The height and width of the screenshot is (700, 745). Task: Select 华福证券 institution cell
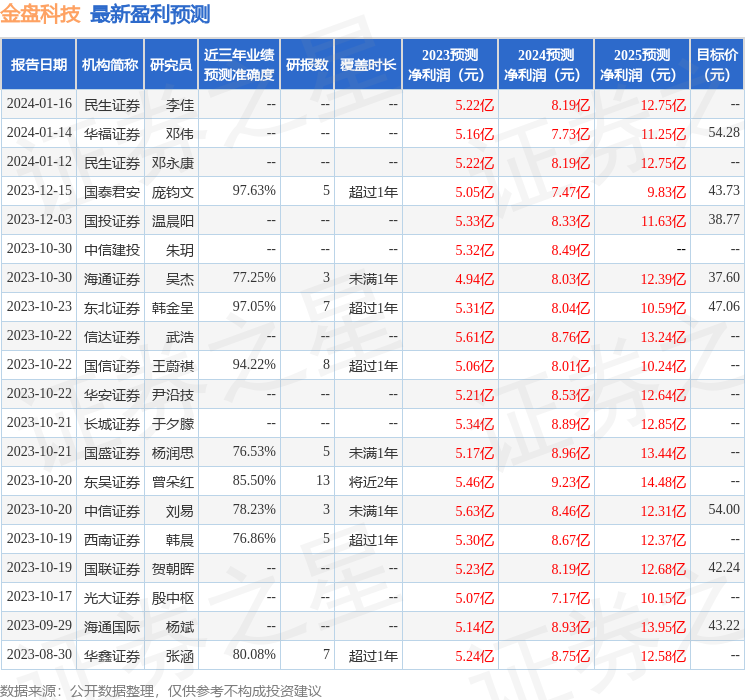point(112,134)
